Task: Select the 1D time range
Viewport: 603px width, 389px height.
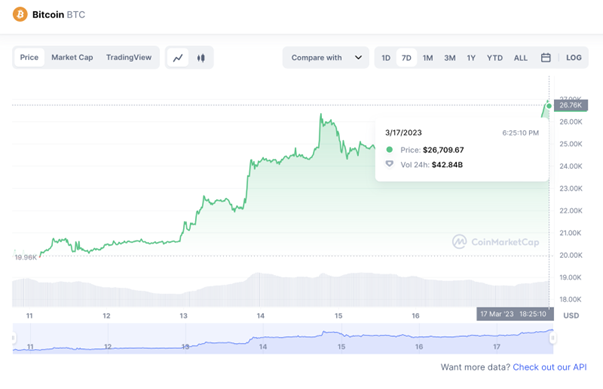Action: tap(386, 58)
